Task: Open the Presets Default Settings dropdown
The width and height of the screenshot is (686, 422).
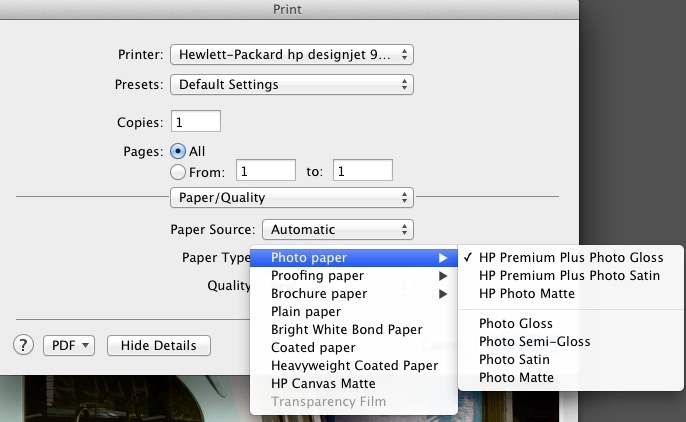Action: click(292, 84)
